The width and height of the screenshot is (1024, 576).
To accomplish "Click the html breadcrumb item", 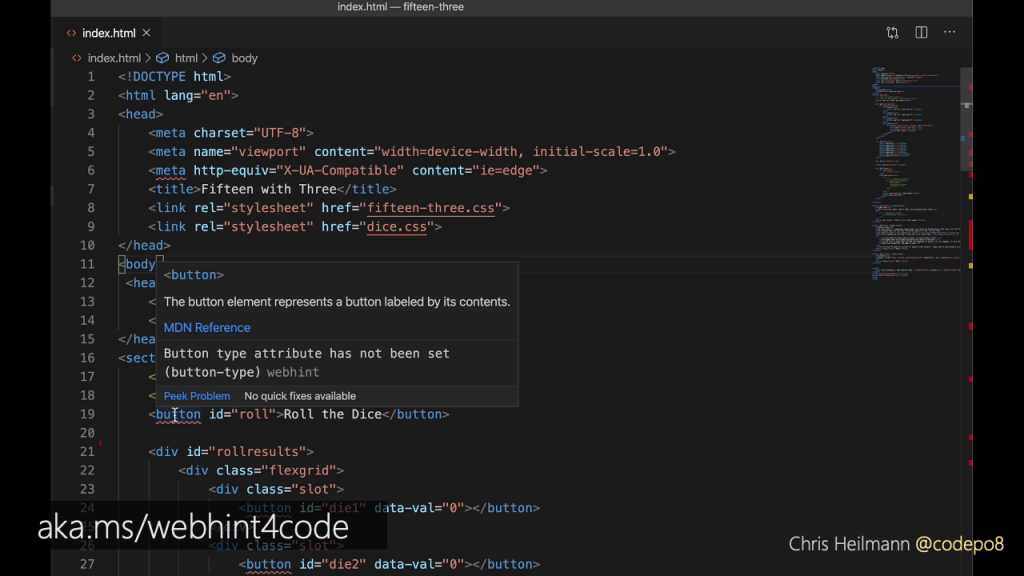I will point(186,58).
